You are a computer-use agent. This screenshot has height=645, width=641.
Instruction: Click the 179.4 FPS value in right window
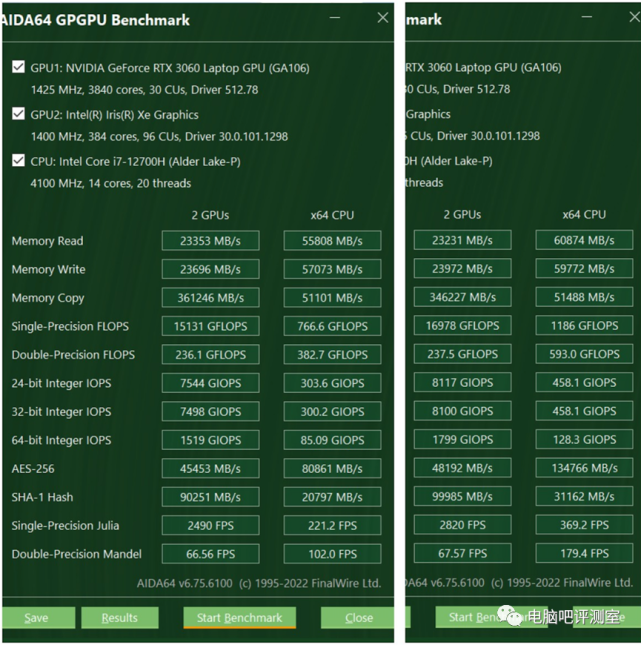(584, 553)
